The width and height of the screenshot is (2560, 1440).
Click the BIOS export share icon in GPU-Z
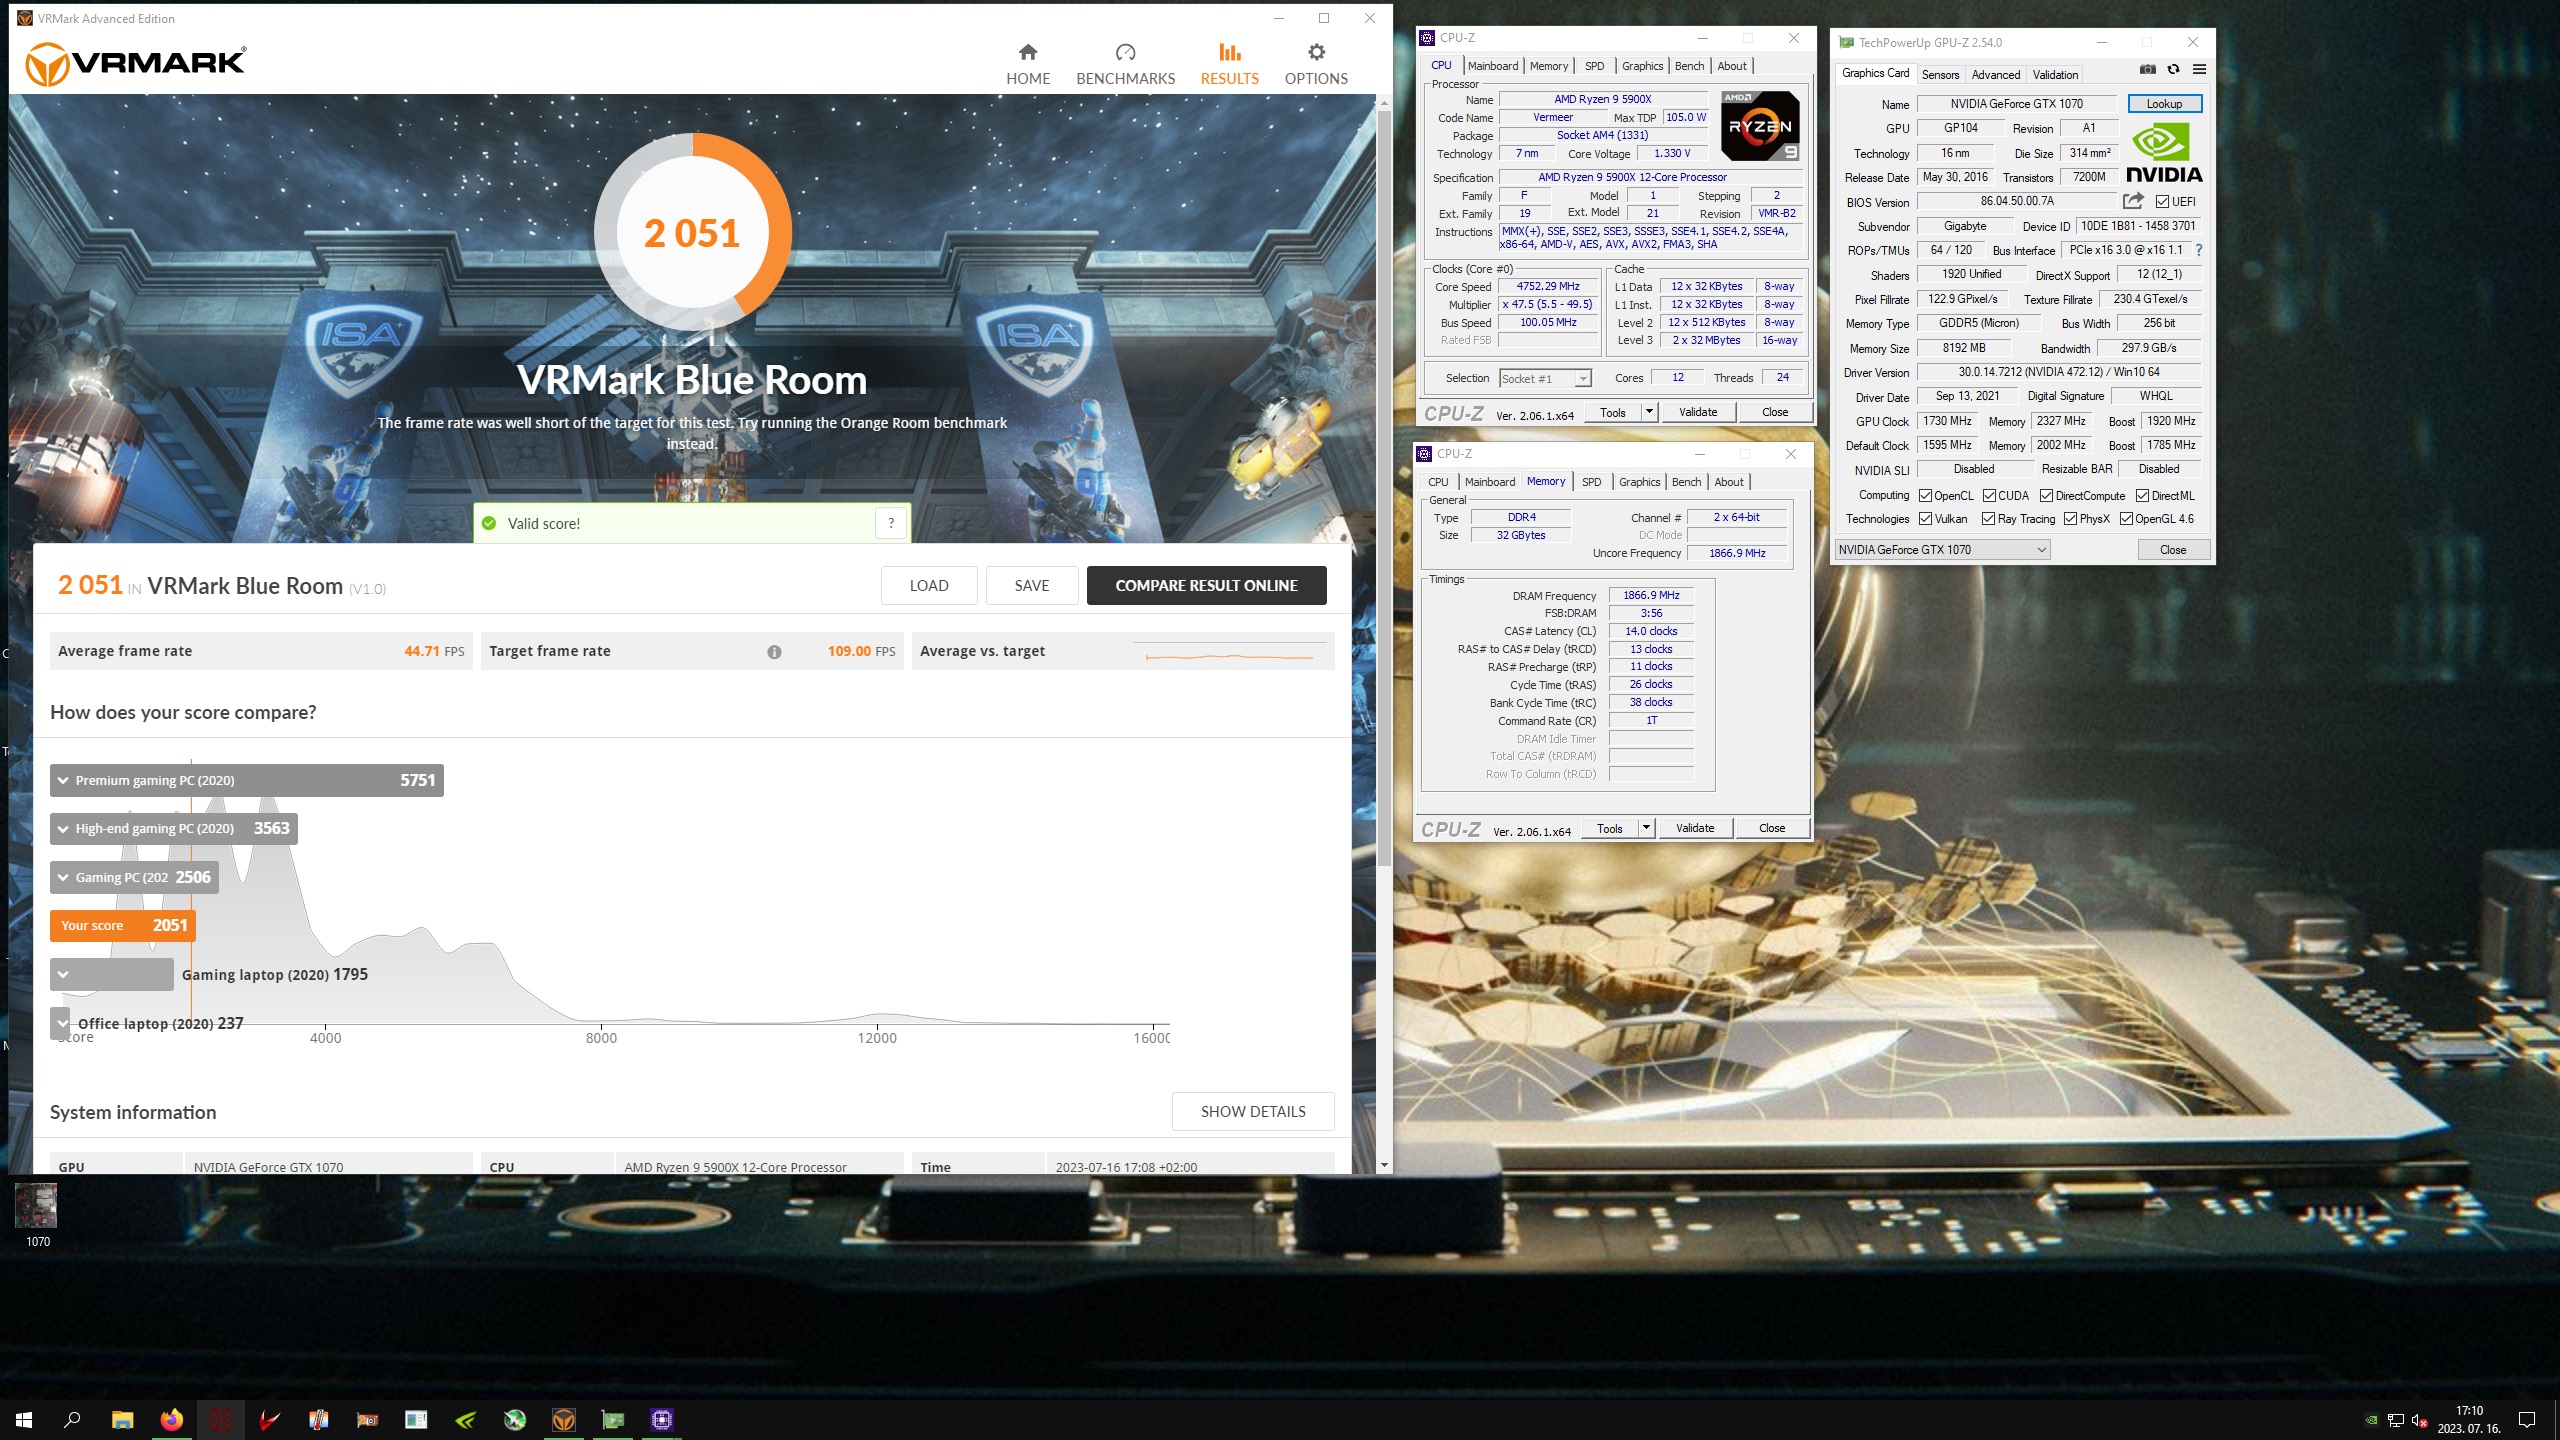tap(2133, 201)
